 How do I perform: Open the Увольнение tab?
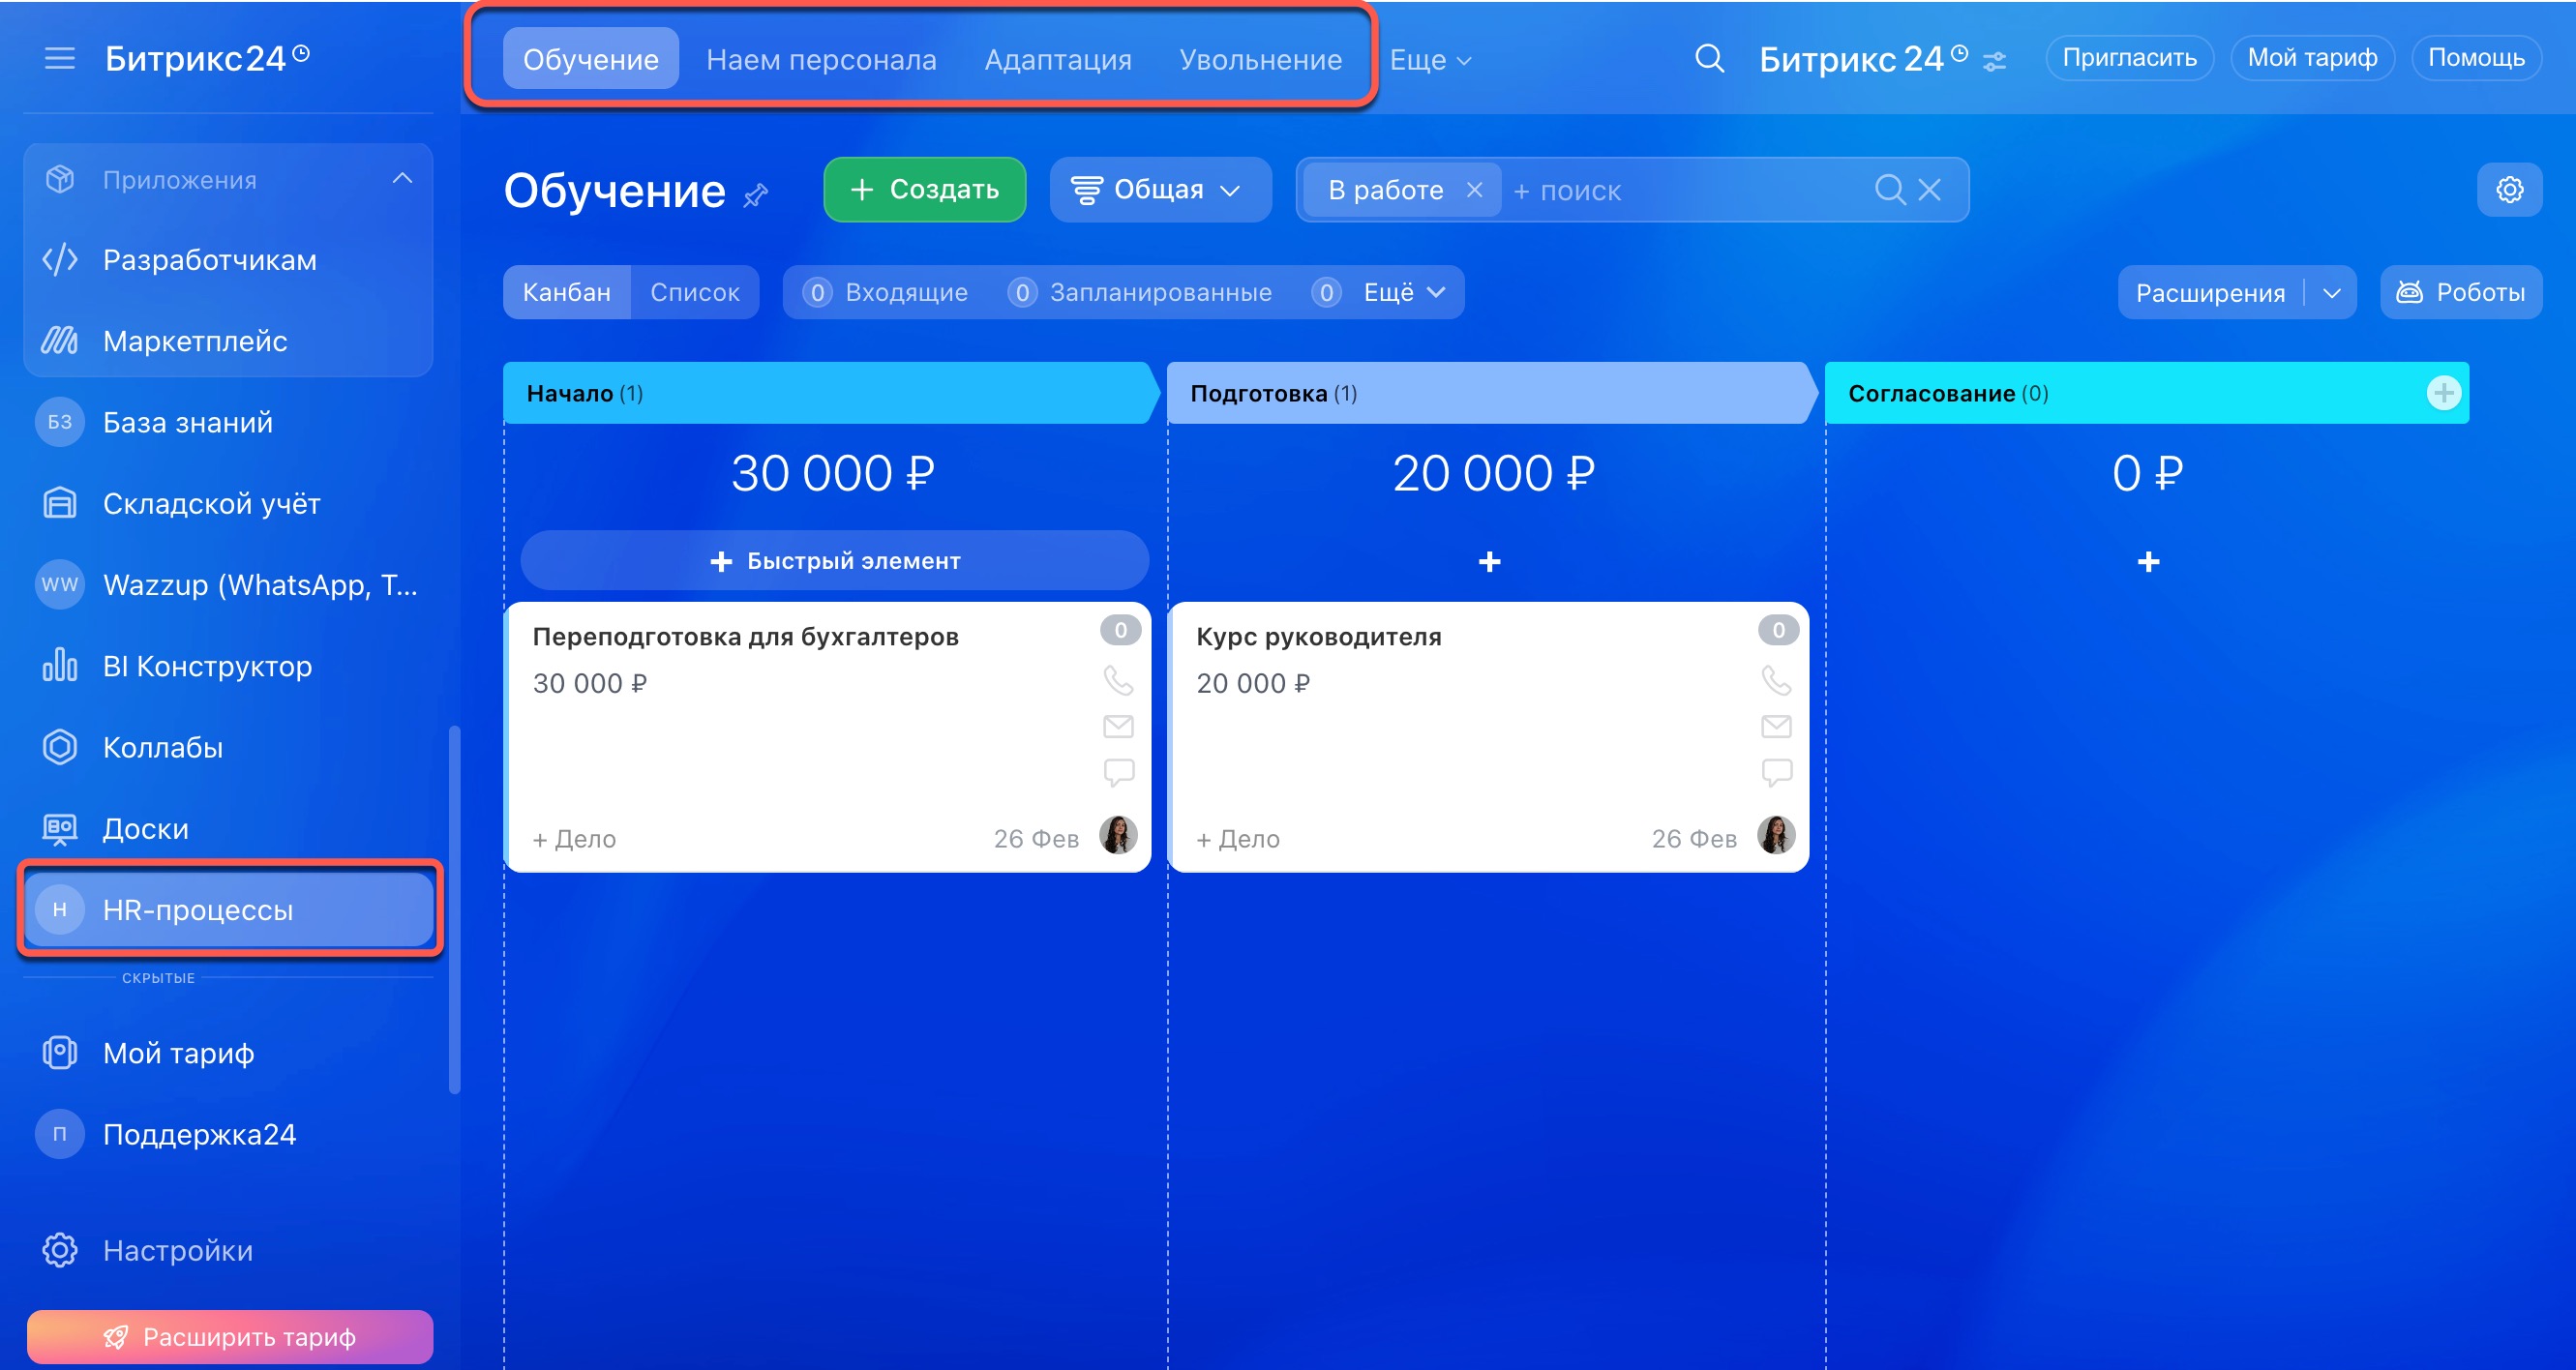click(1260, 60)
